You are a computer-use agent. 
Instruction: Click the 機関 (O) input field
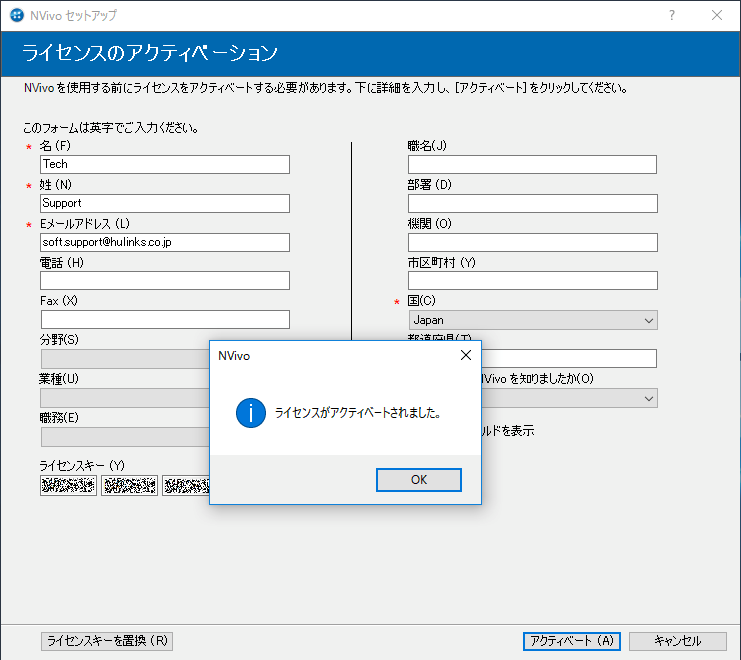(x=532, y=242)
